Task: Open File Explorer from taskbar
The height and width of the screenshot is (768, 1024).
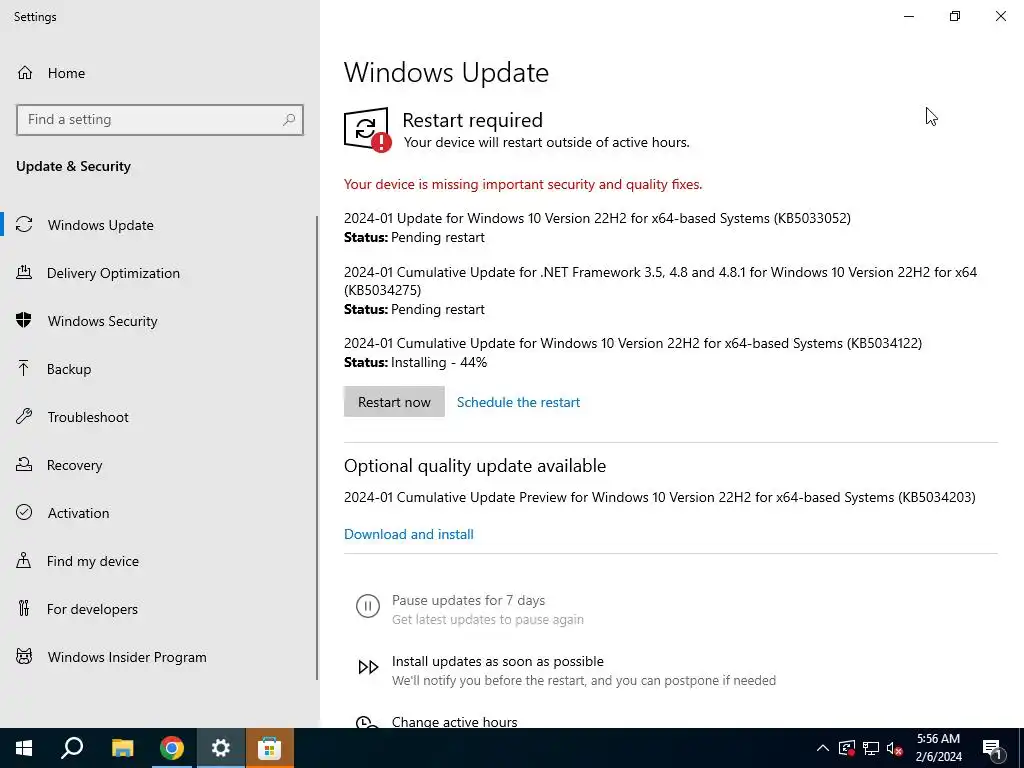Action: (x=122, y=748)
